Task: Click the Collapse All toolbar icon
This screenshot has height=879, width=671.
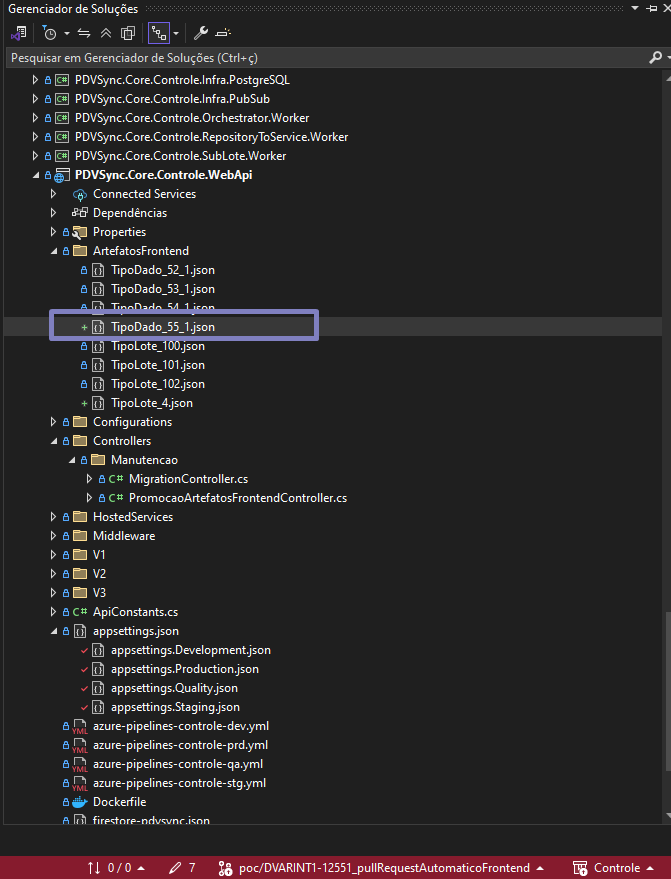Action: point(106,32)
